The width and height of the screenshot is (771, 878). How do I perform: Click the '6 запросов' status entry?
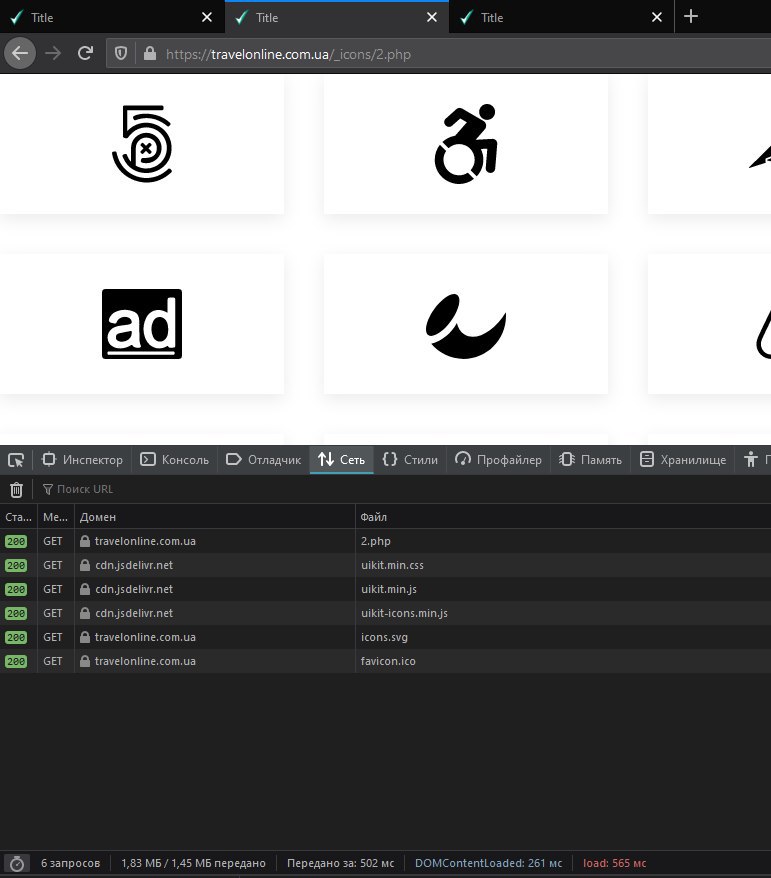71,863
